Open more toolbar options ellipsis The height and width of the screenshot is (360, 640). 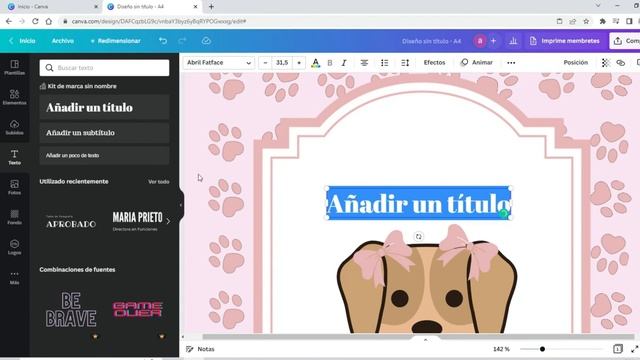pyautogui.click(x=511, y=63)
